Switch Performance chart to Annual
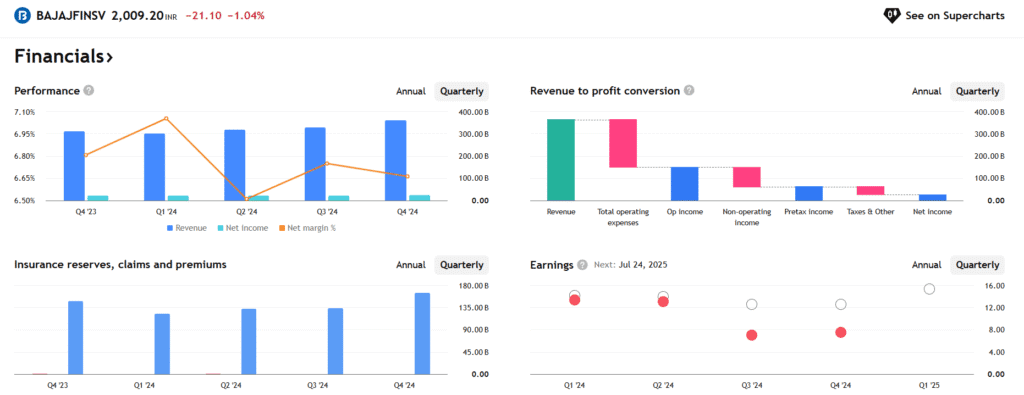This screenshot has width=1024, height=395. (411, 91)
